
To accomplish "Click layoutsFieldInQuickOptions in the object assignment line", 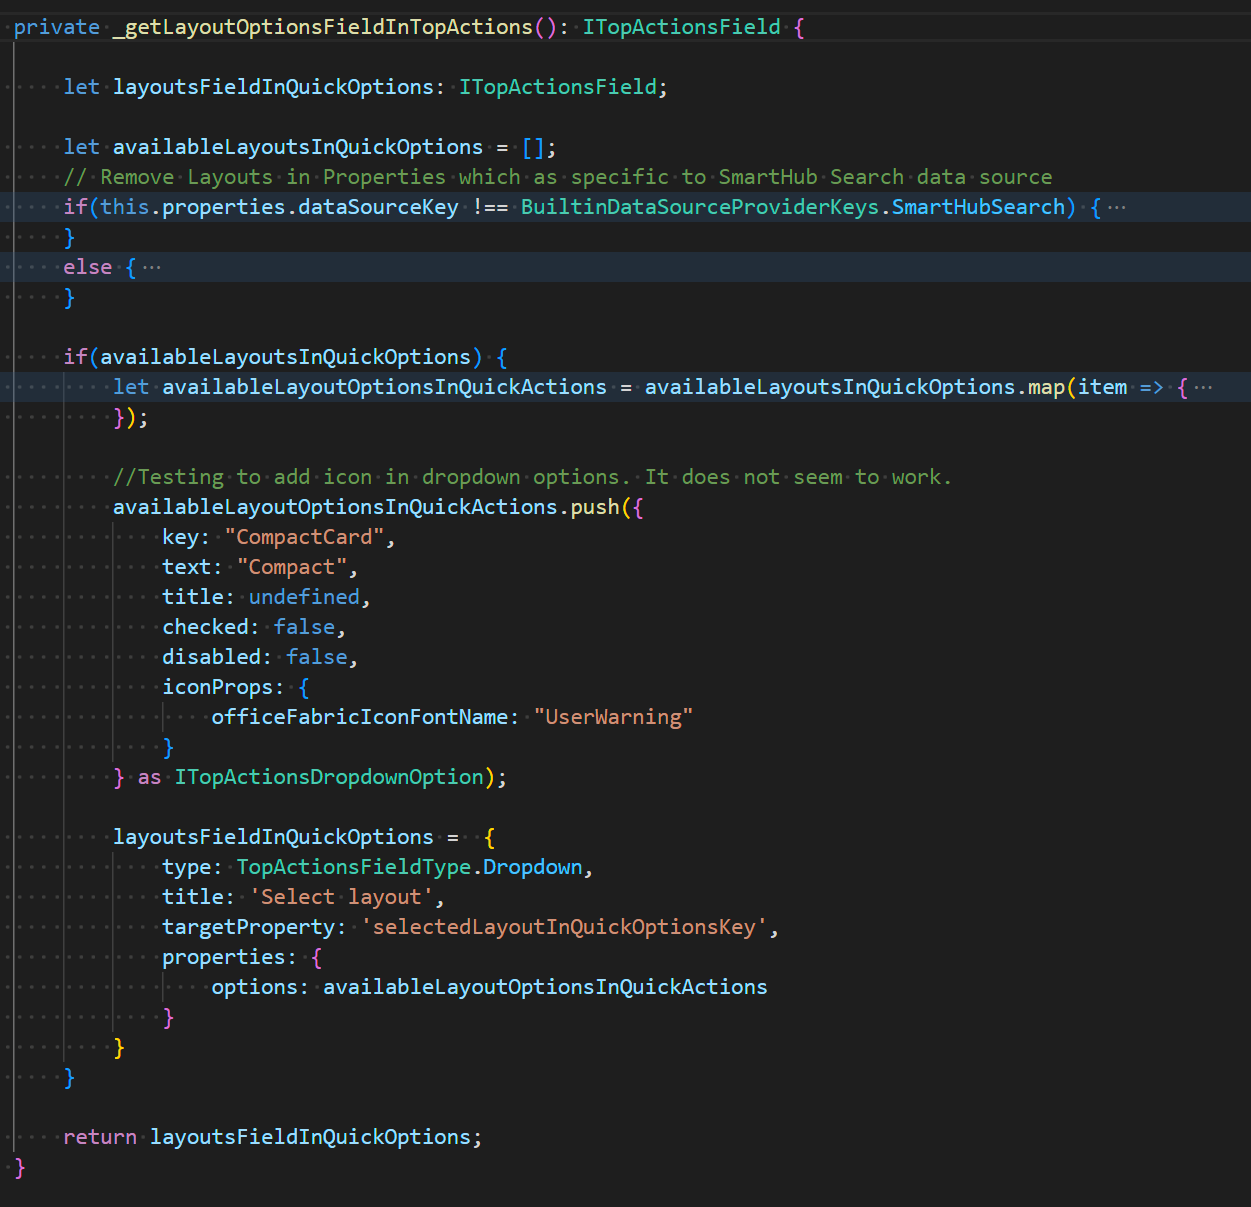I will 273,837.
